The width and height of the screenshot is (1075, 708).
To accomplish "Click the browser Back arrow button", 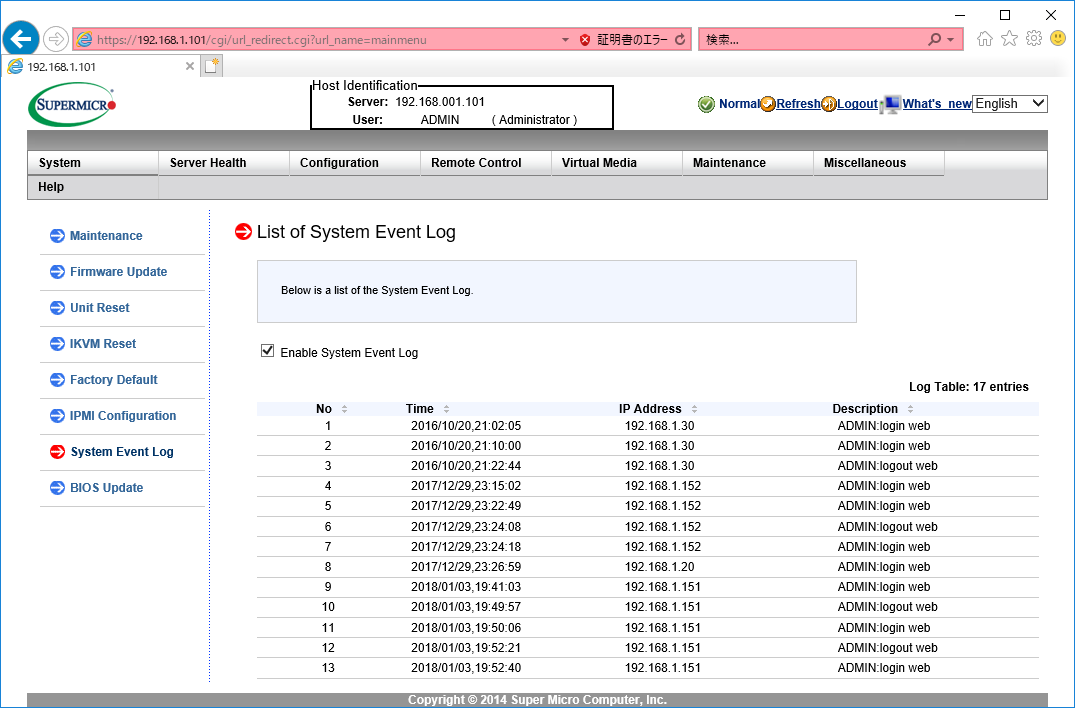I will (21, 39).
